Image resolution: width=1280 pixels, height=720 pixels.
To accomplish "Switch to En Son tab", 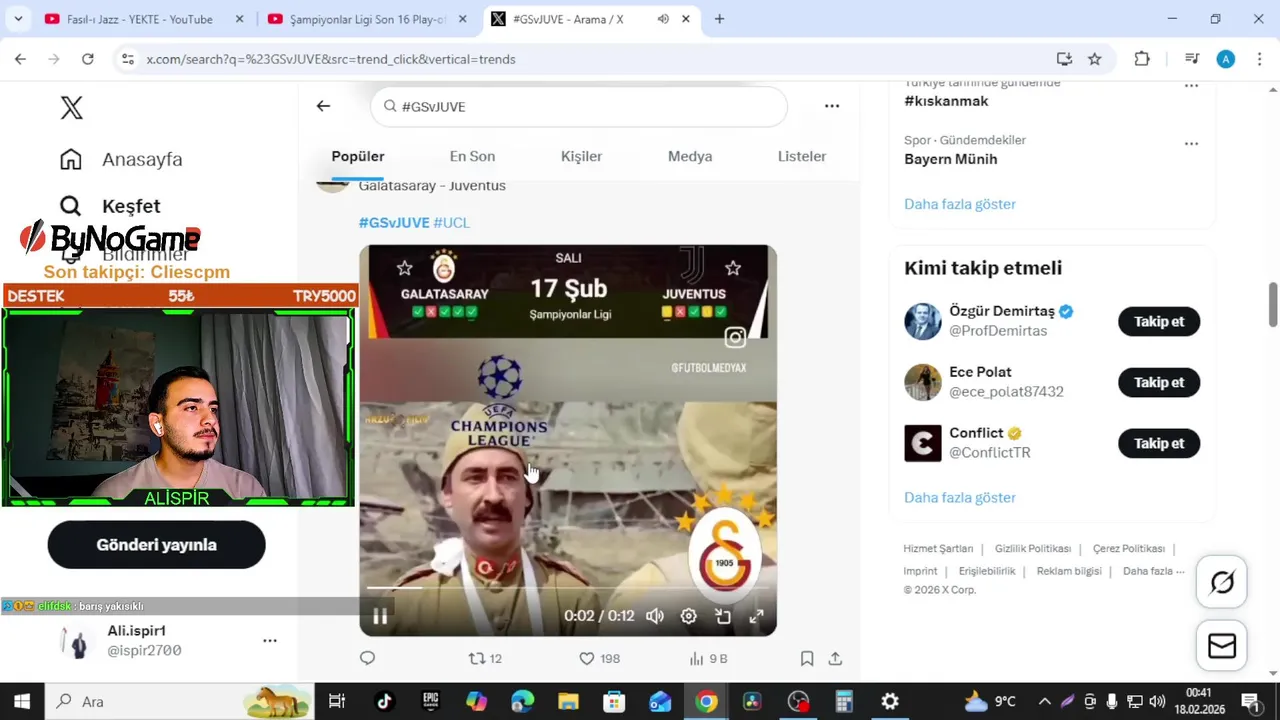I will [472, 156].
